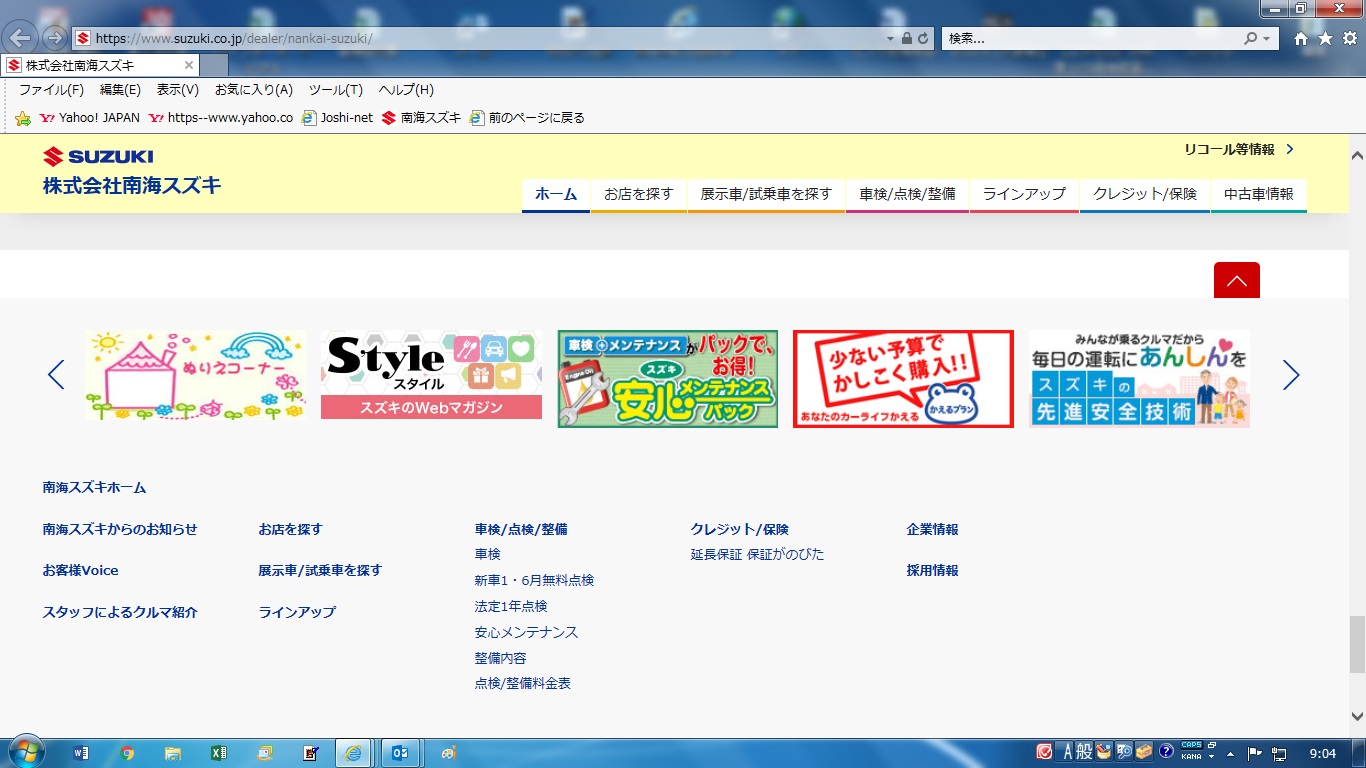The image size is (1366, 768).
Task: Open the 企業情報 footer link
Action: (x=932, y=529)
